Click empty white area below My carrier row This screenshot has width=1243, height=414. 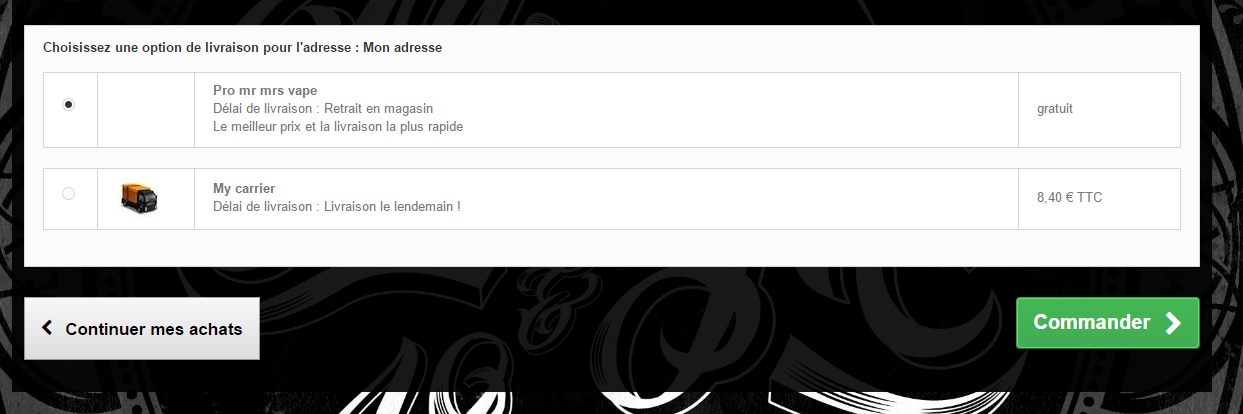pyautogui.click(x=611, y=248)
